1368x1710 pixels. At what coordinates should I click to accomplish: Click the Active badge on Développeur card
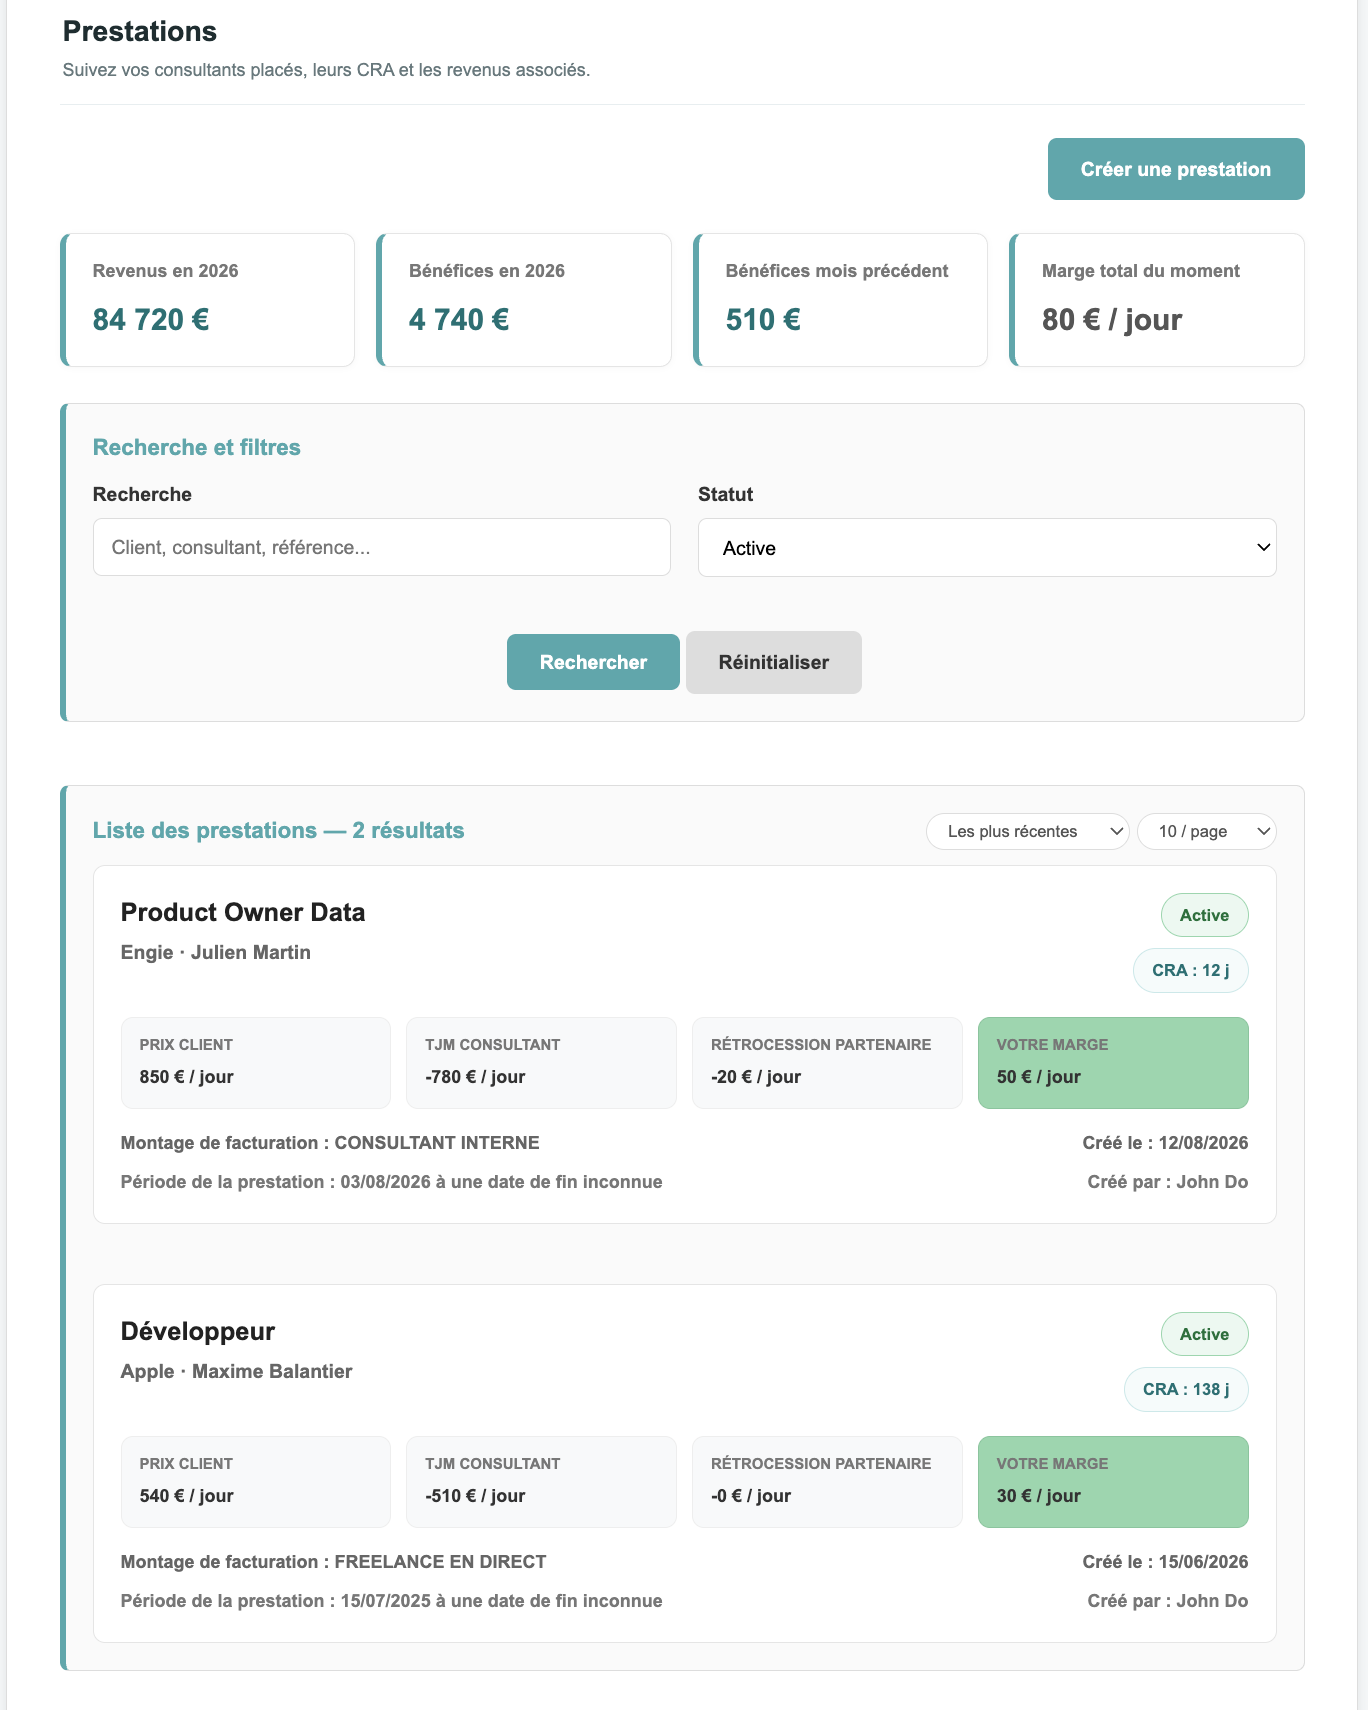tap(1204, 1334)
